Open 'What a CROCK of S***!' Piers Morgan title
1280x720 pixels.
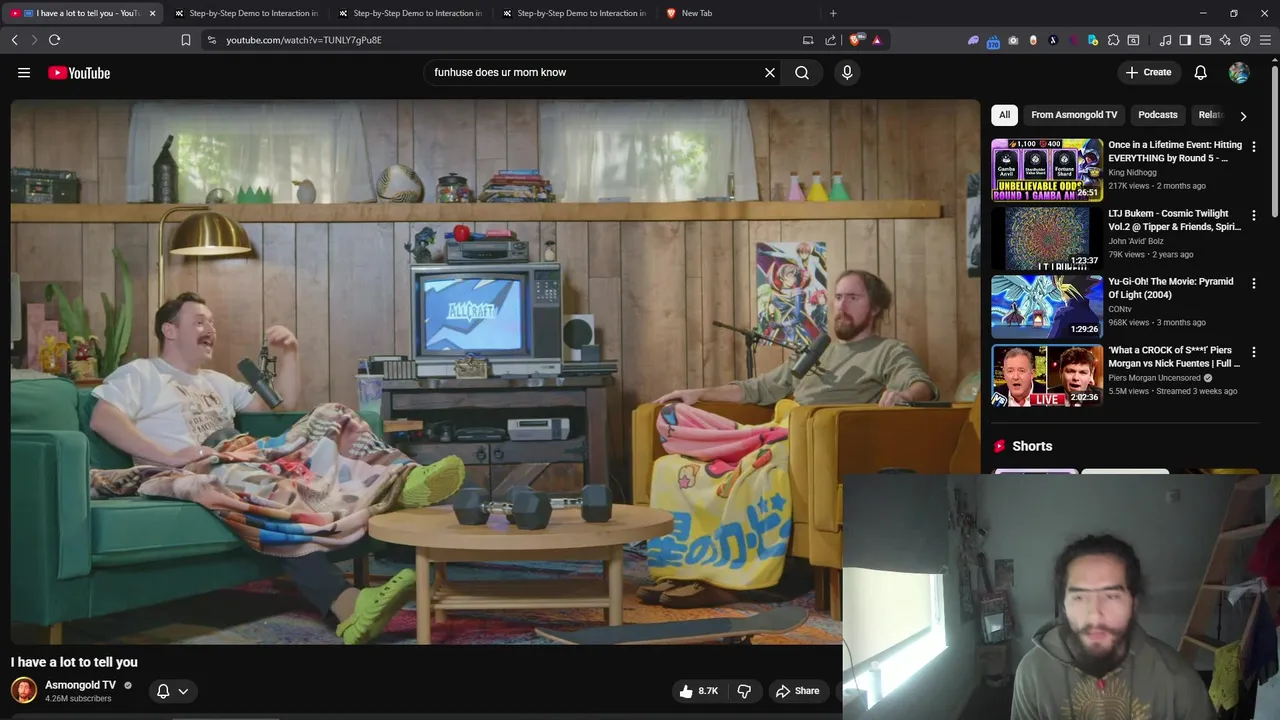[1174, 357]
